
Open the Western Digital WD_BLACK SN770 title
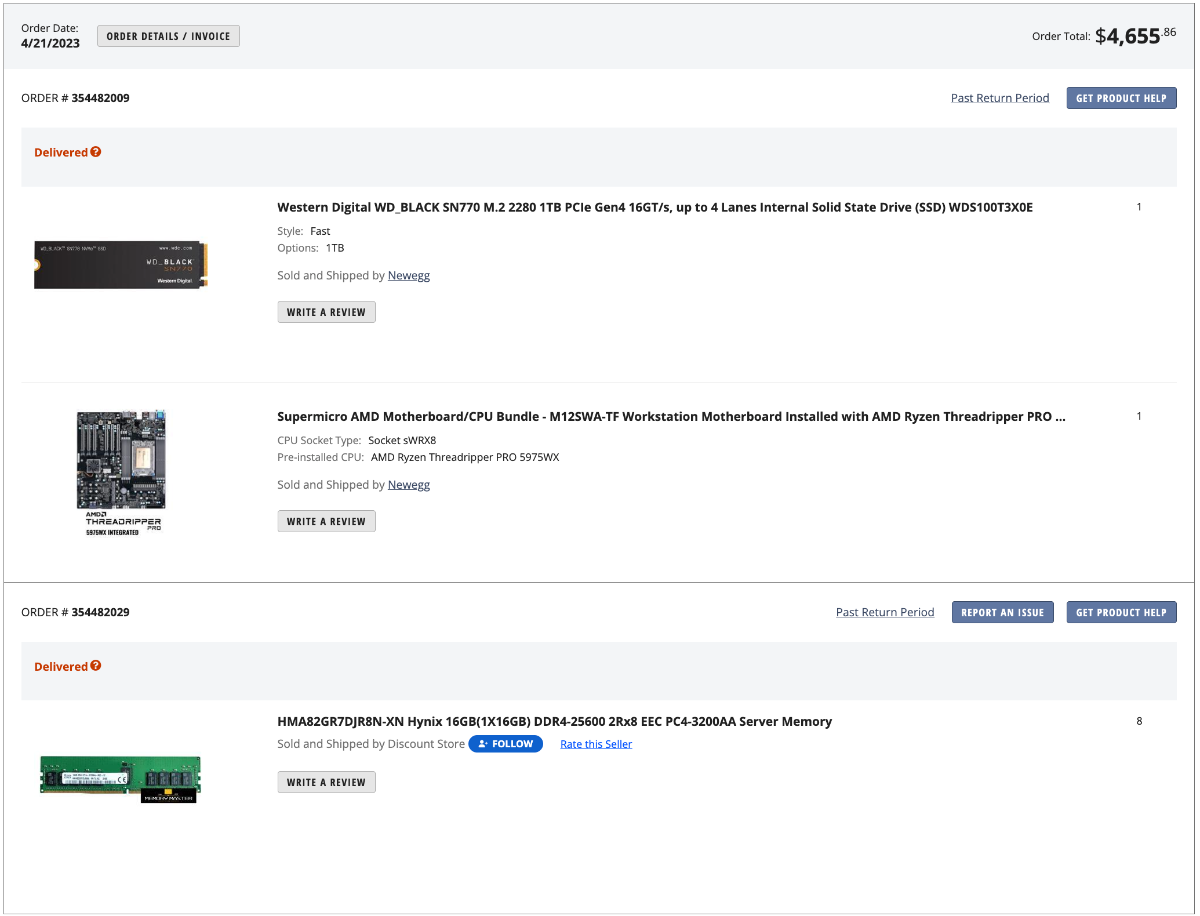tap(654, 208)
